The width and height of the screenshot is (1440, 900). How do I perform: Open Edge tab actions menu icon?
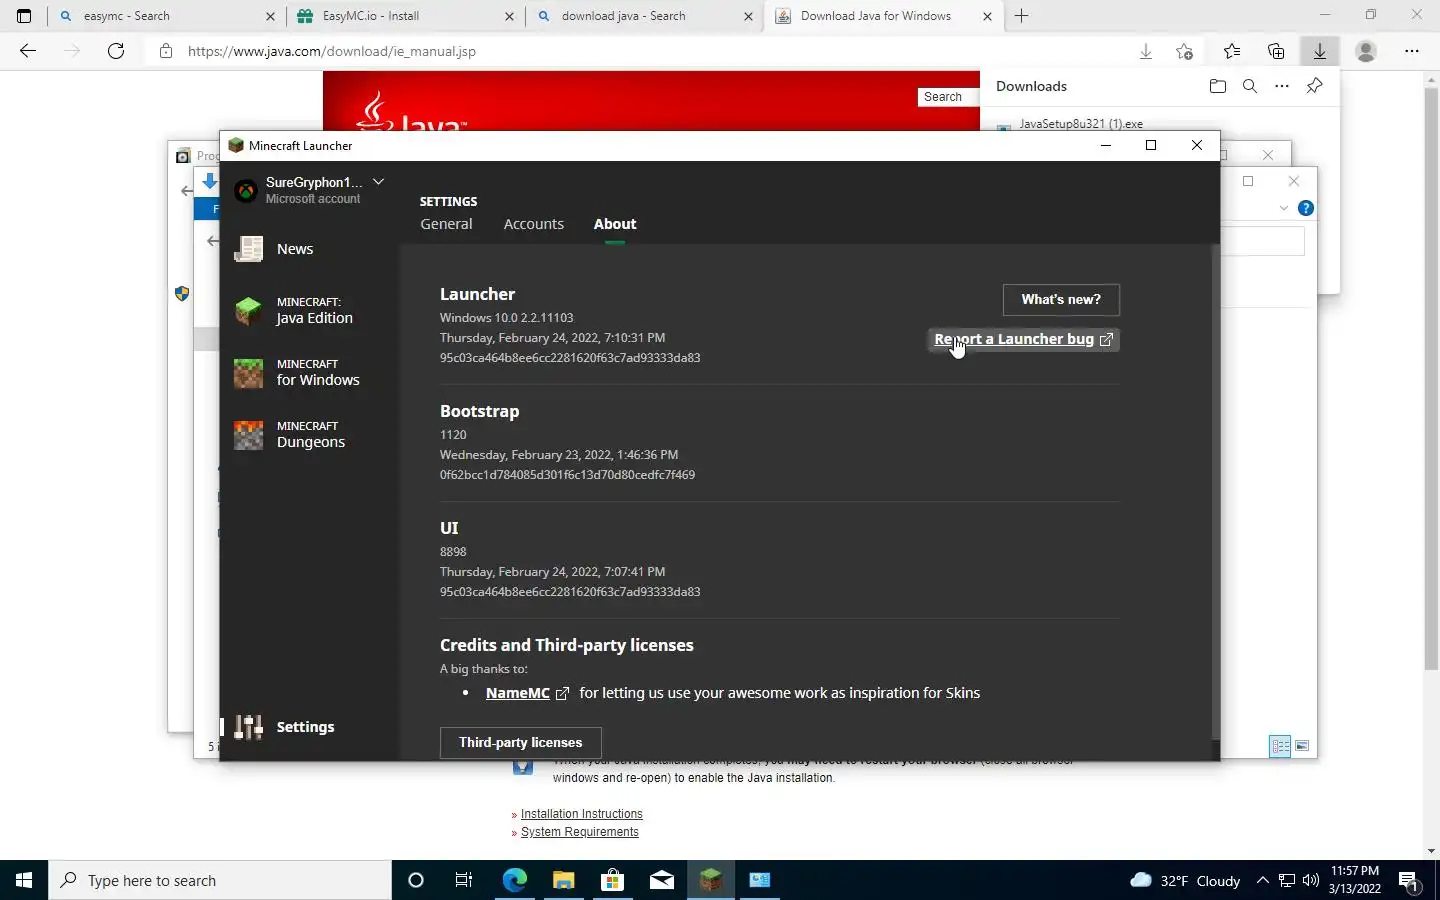pos(24,16)
